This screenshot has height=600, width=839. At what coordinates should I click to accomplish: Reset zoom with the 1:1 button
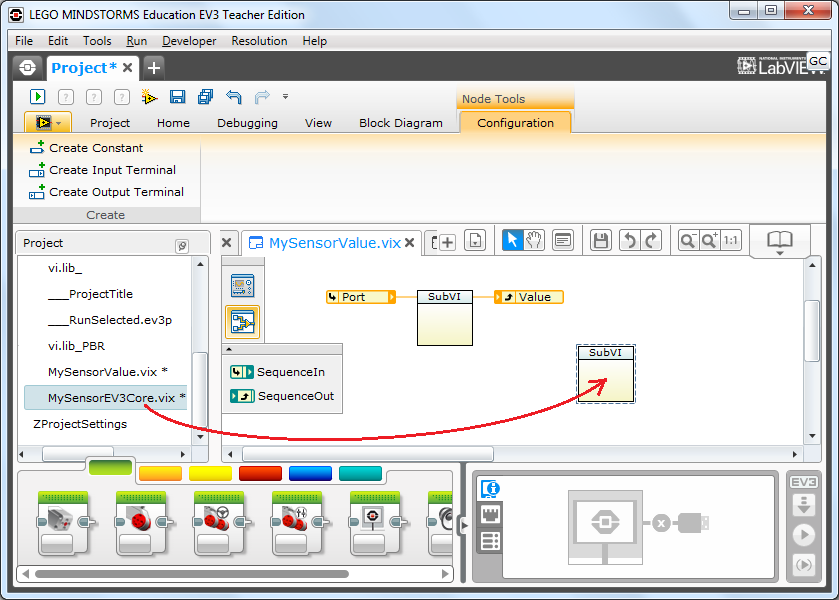(x=731, y=240)
